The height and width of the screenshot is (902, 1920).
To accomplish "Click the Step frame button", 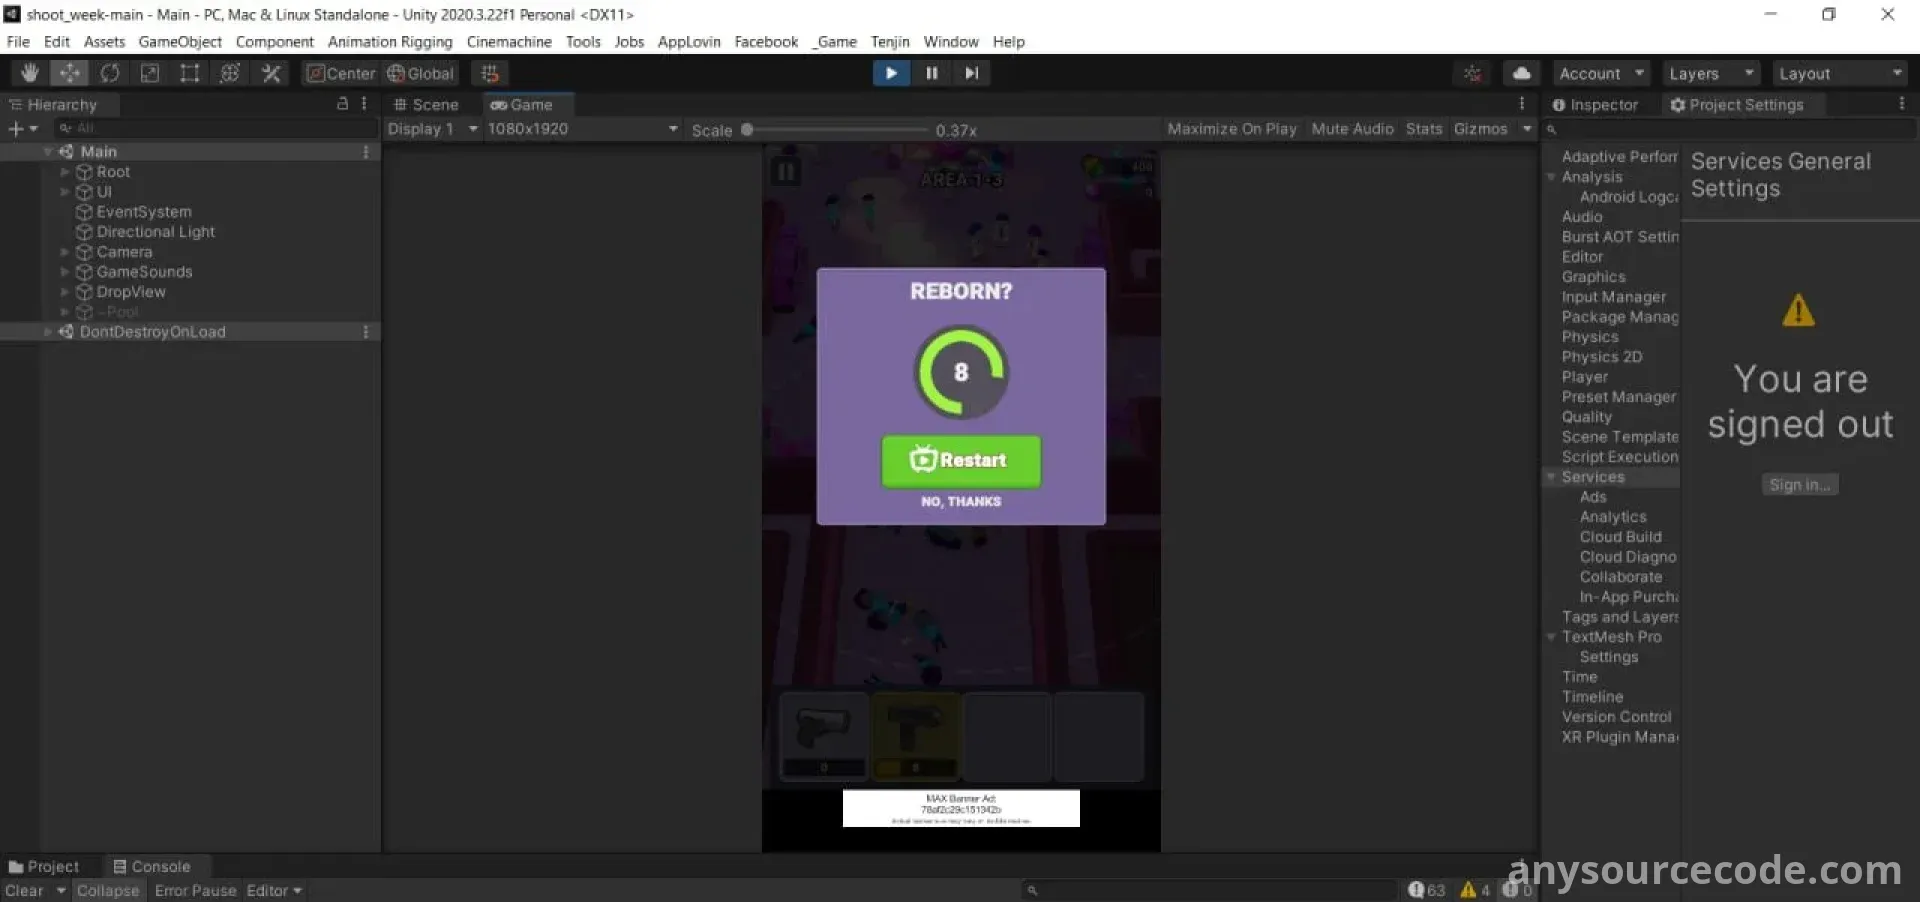I will pos(971,73).
